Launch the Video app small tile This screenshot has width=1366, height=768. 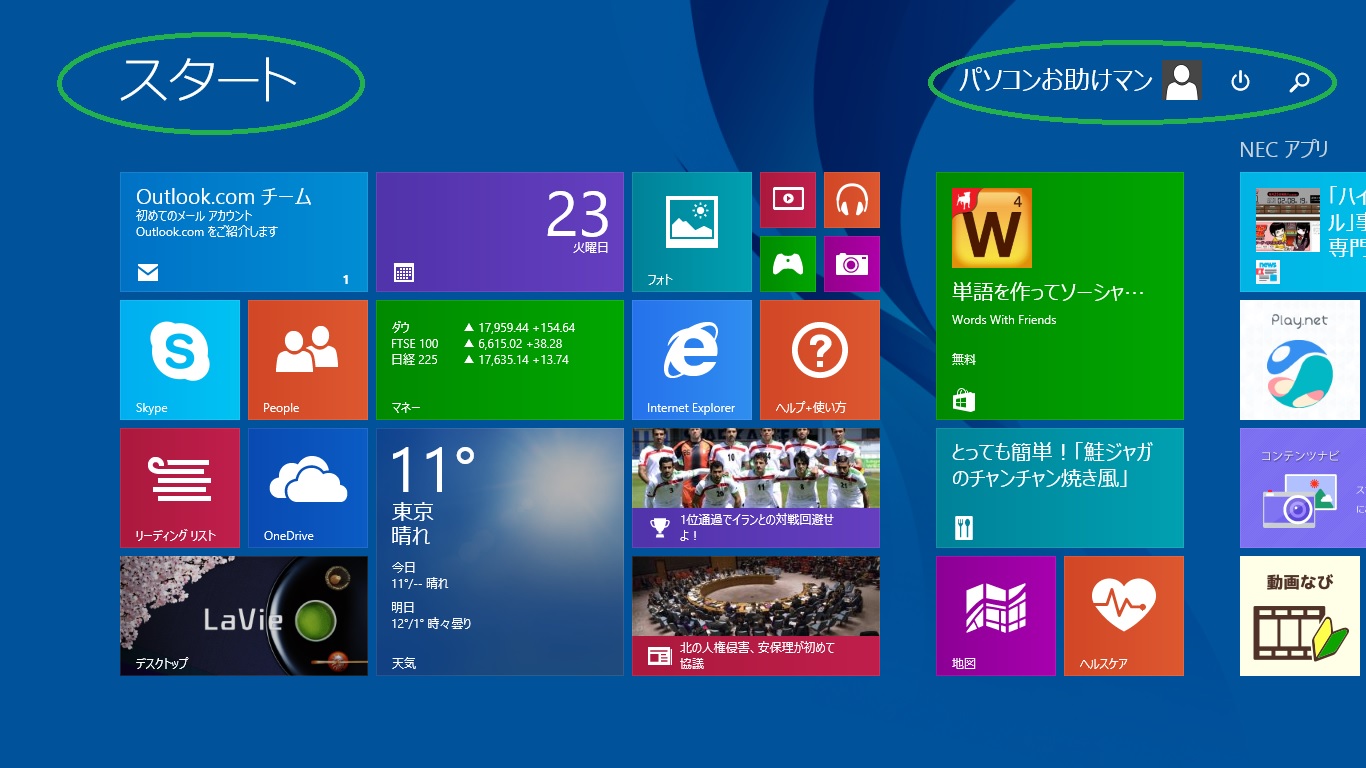(788, 200)
